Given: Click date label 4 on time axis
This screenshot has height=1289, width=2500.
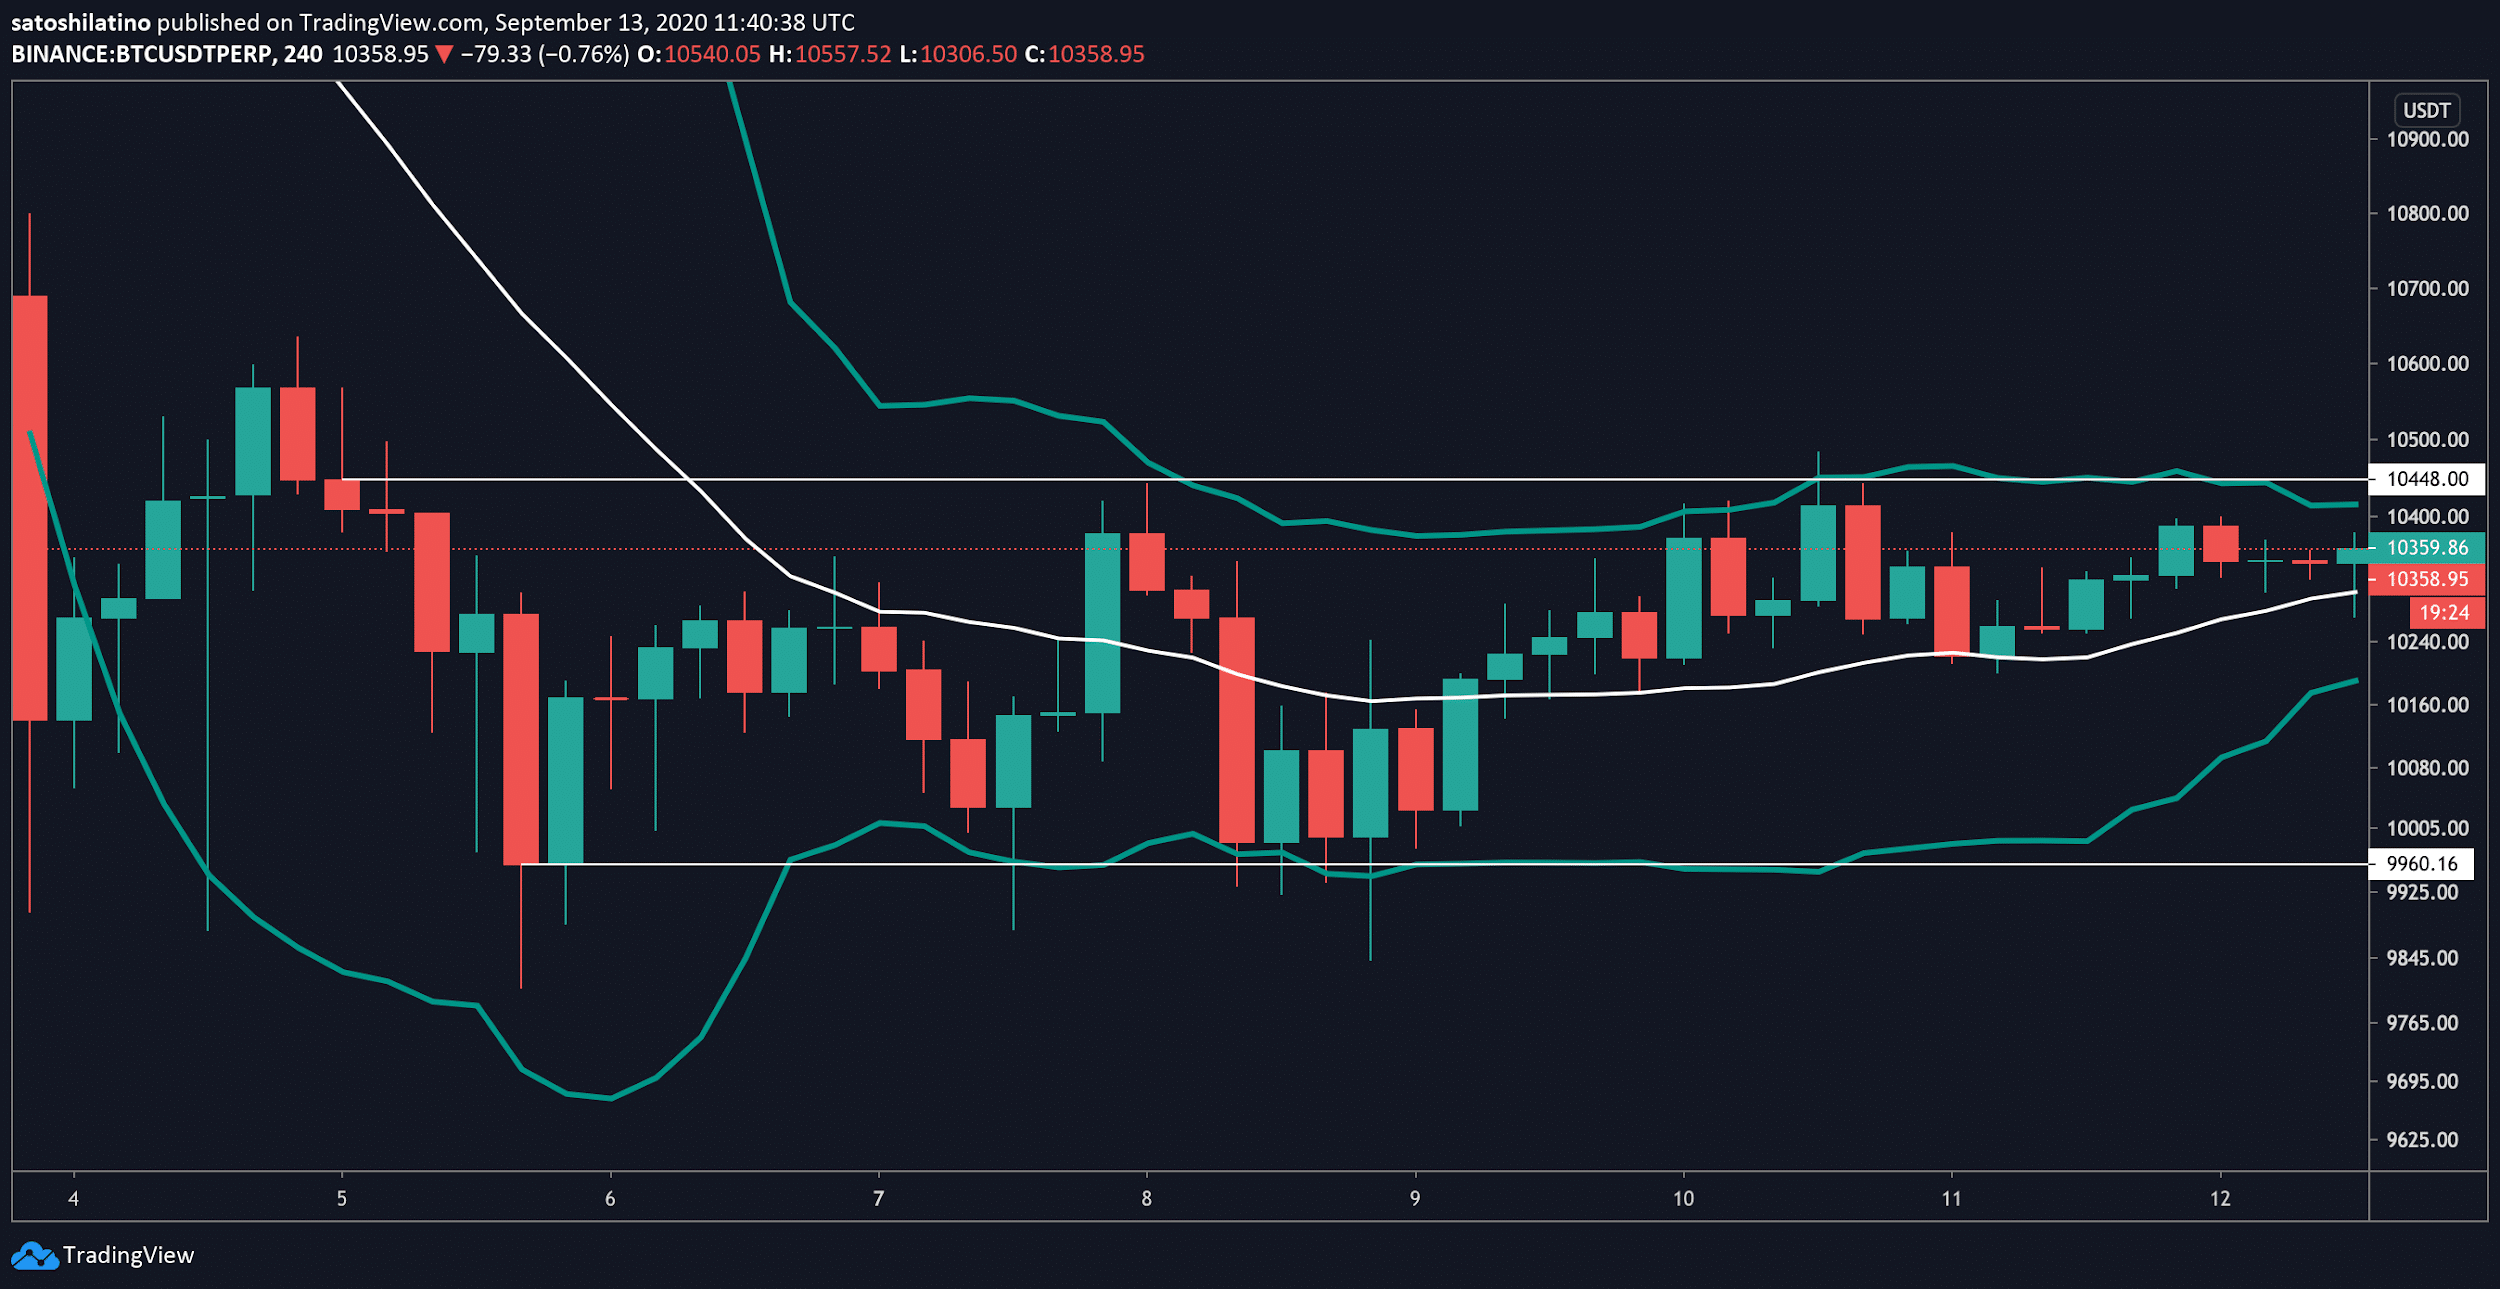Looking at the screenshot, I should coord(73,1199).
